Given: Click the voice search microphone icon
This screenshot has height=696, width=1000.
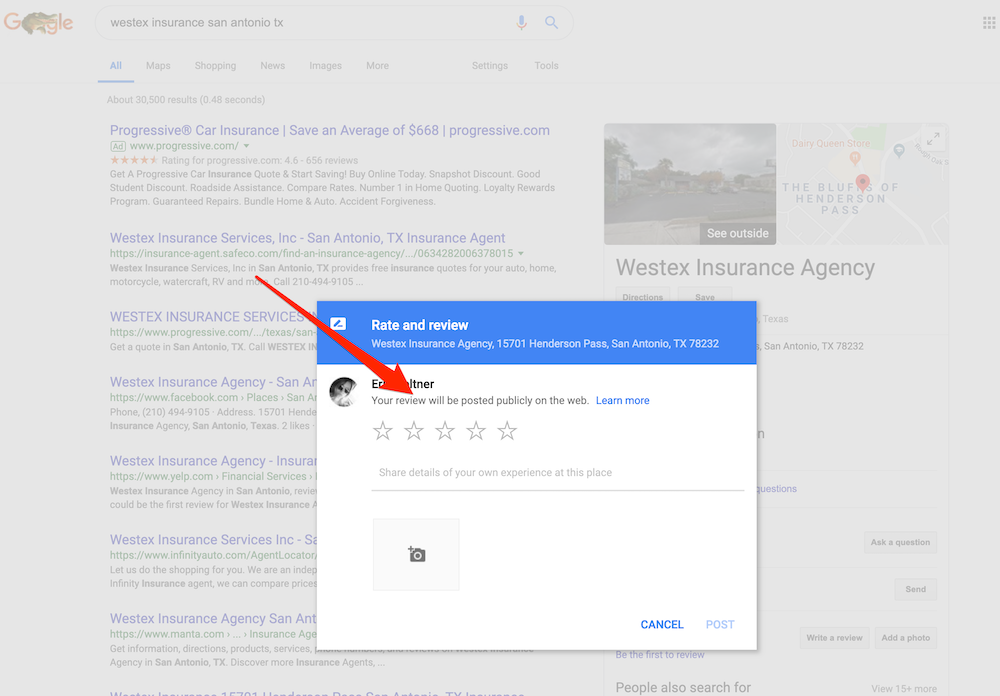Looking at the screenshot, I should coord(522,23).
